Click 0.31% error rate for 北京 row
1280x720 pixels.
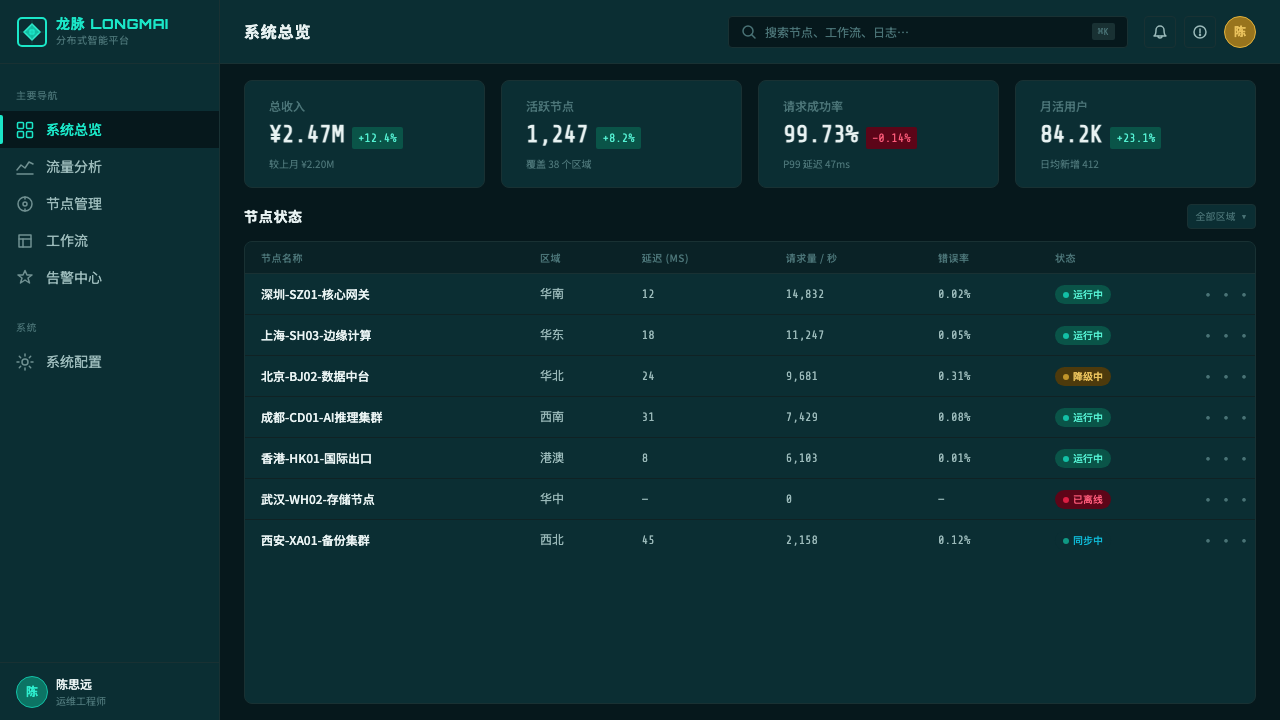(x=954, y=377)
